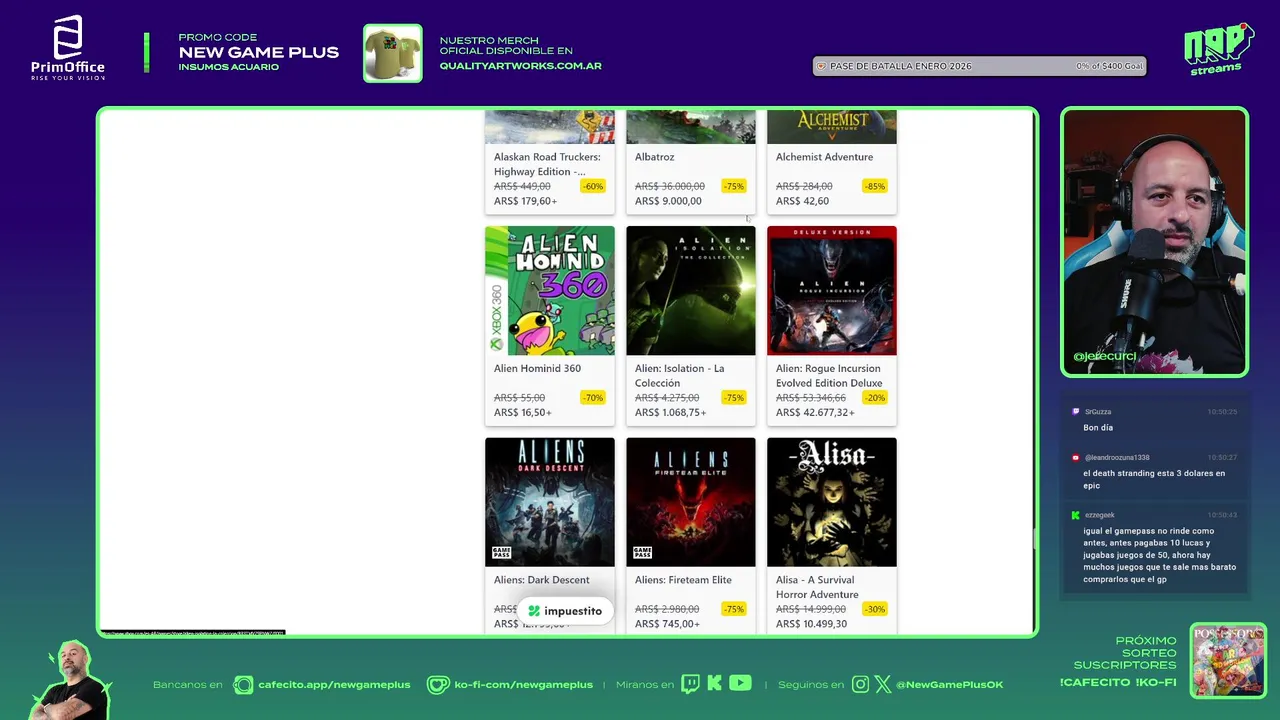Click the -60% discount badge on Alaskan Road Truckers
Image resolution: width=1280 pixels, height=720 pixels.
click(593, 186)
